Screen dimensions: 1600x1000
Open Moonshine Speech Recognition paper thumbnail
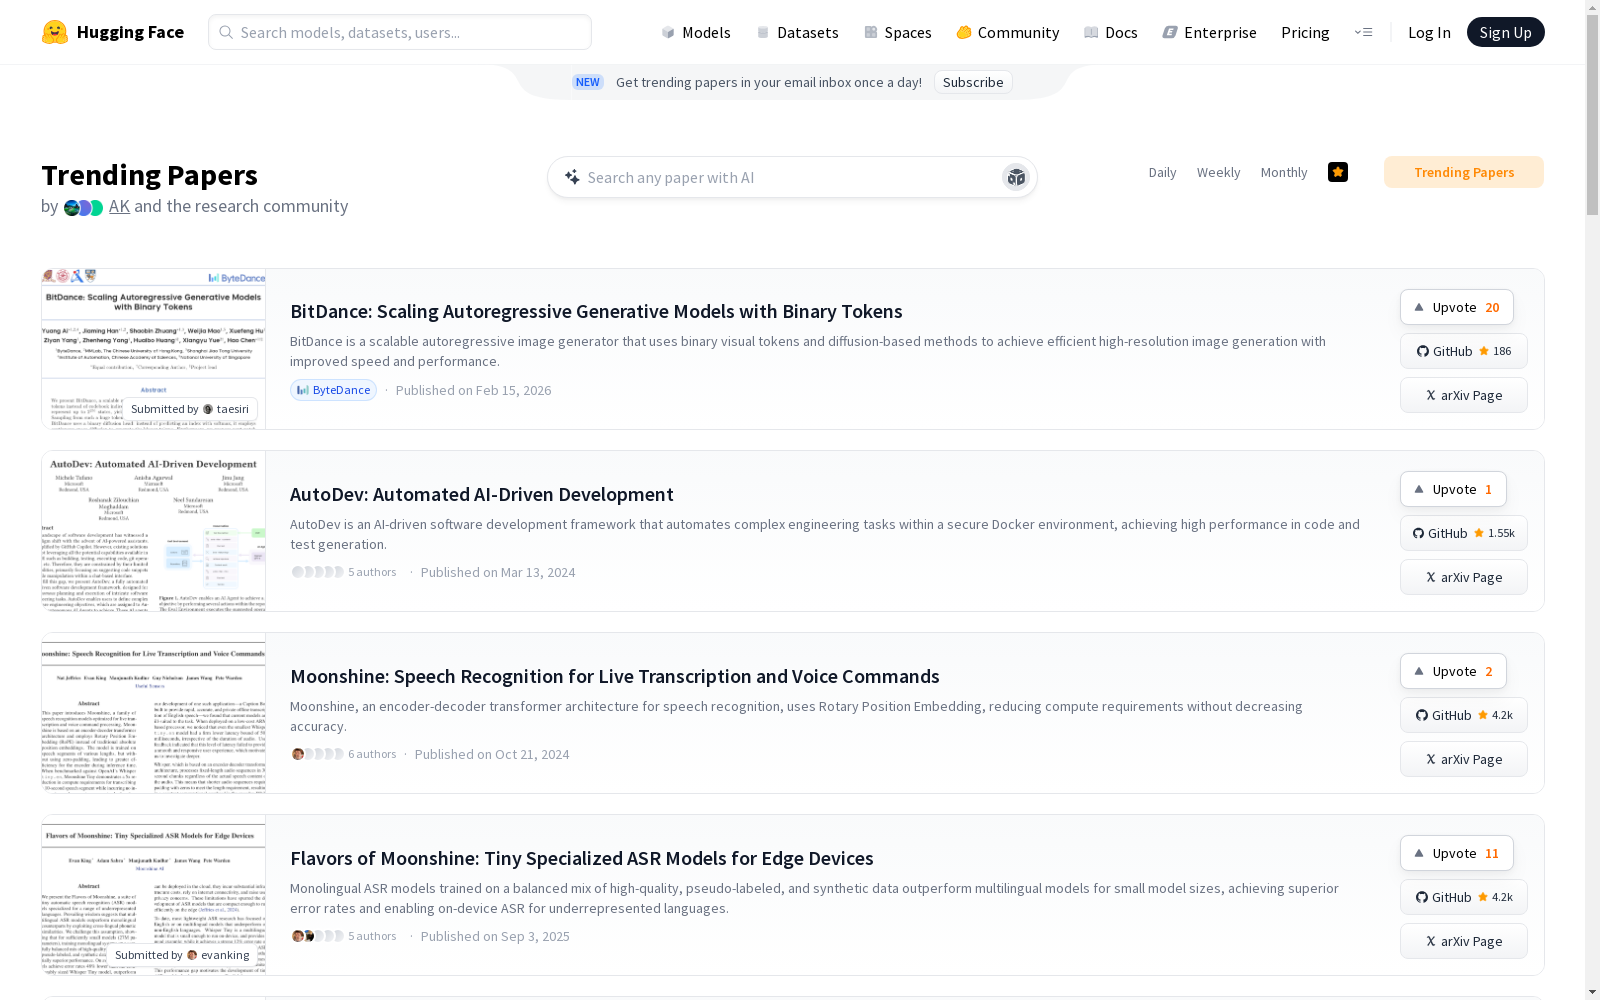click(153, 713)
